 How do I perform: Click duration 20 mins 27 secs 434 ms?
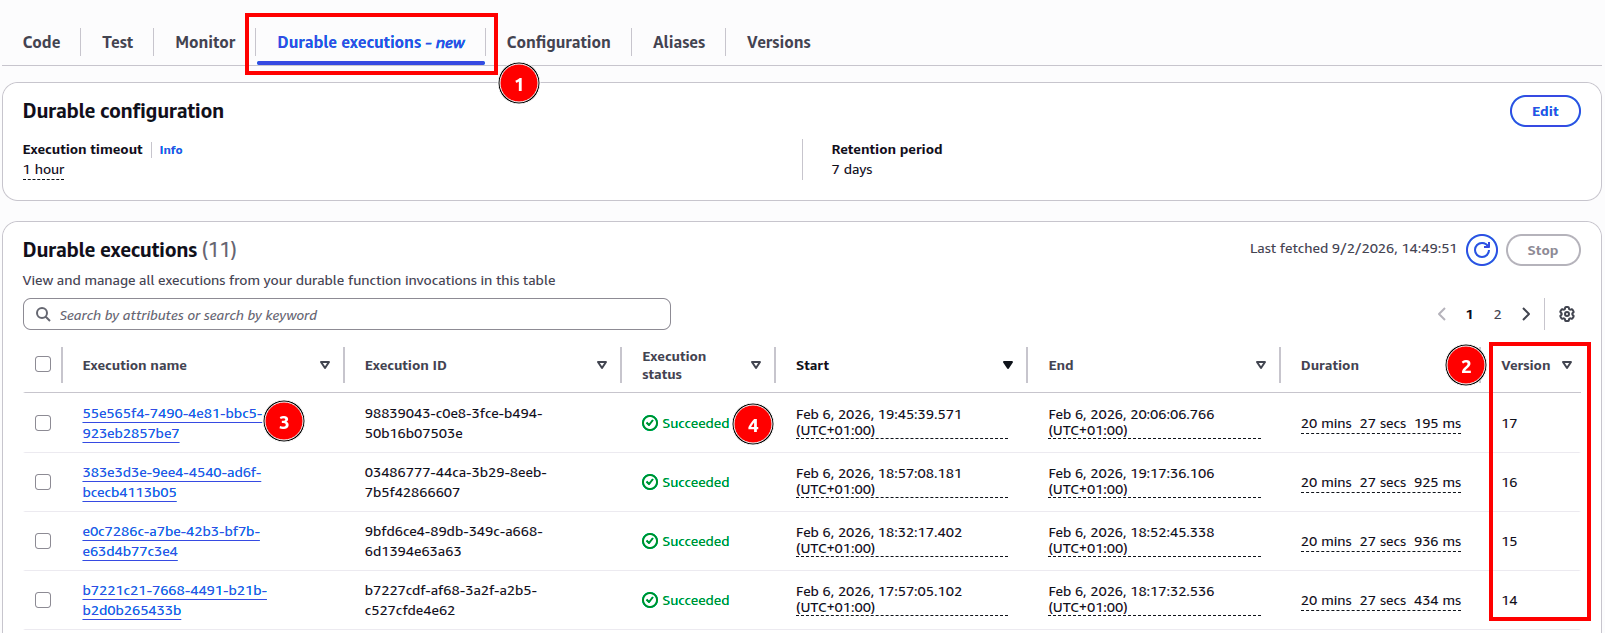pyautogui.click(x=1381, y=600)
